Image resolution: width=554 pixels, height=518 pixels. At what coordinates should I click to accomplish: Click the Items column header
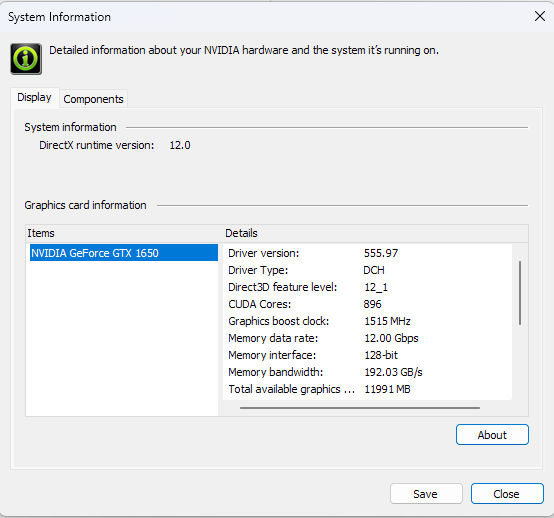click(x=124, y=233)
